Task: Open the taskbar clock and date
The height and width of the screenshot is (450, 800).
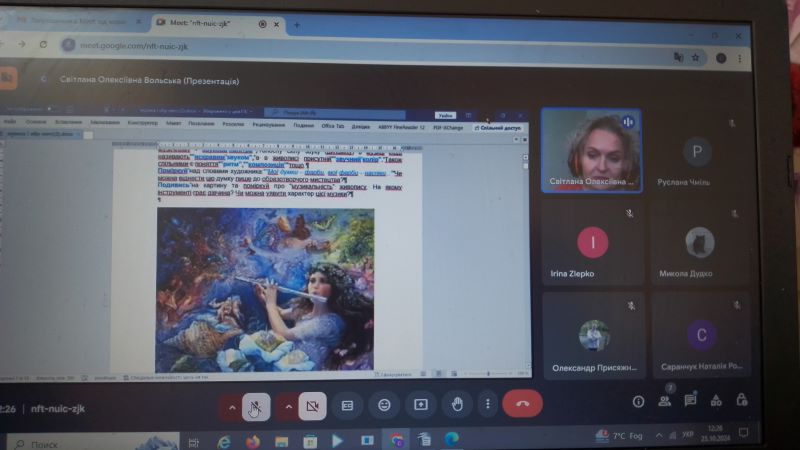Action: (x=714, y=434)
